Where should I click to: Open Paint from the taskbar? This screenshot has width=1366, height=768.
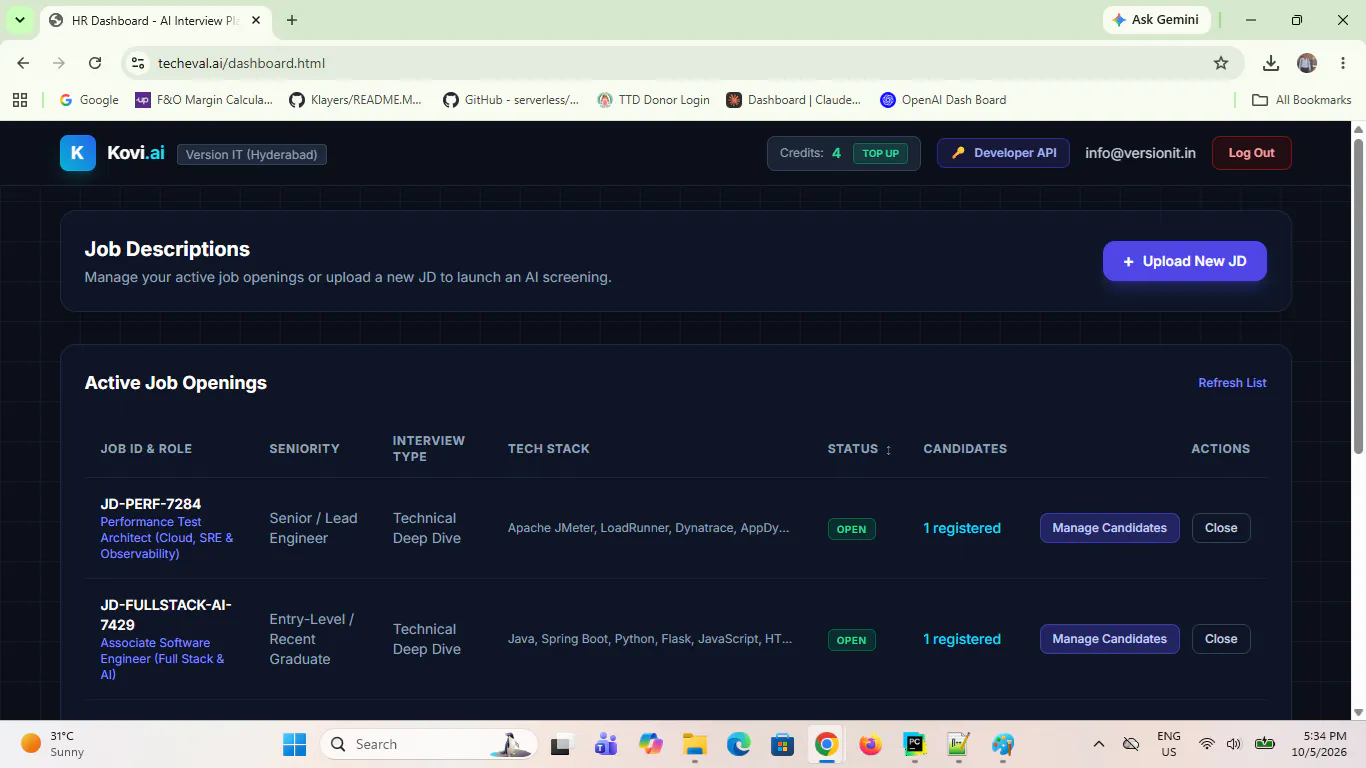[1003, 744]
